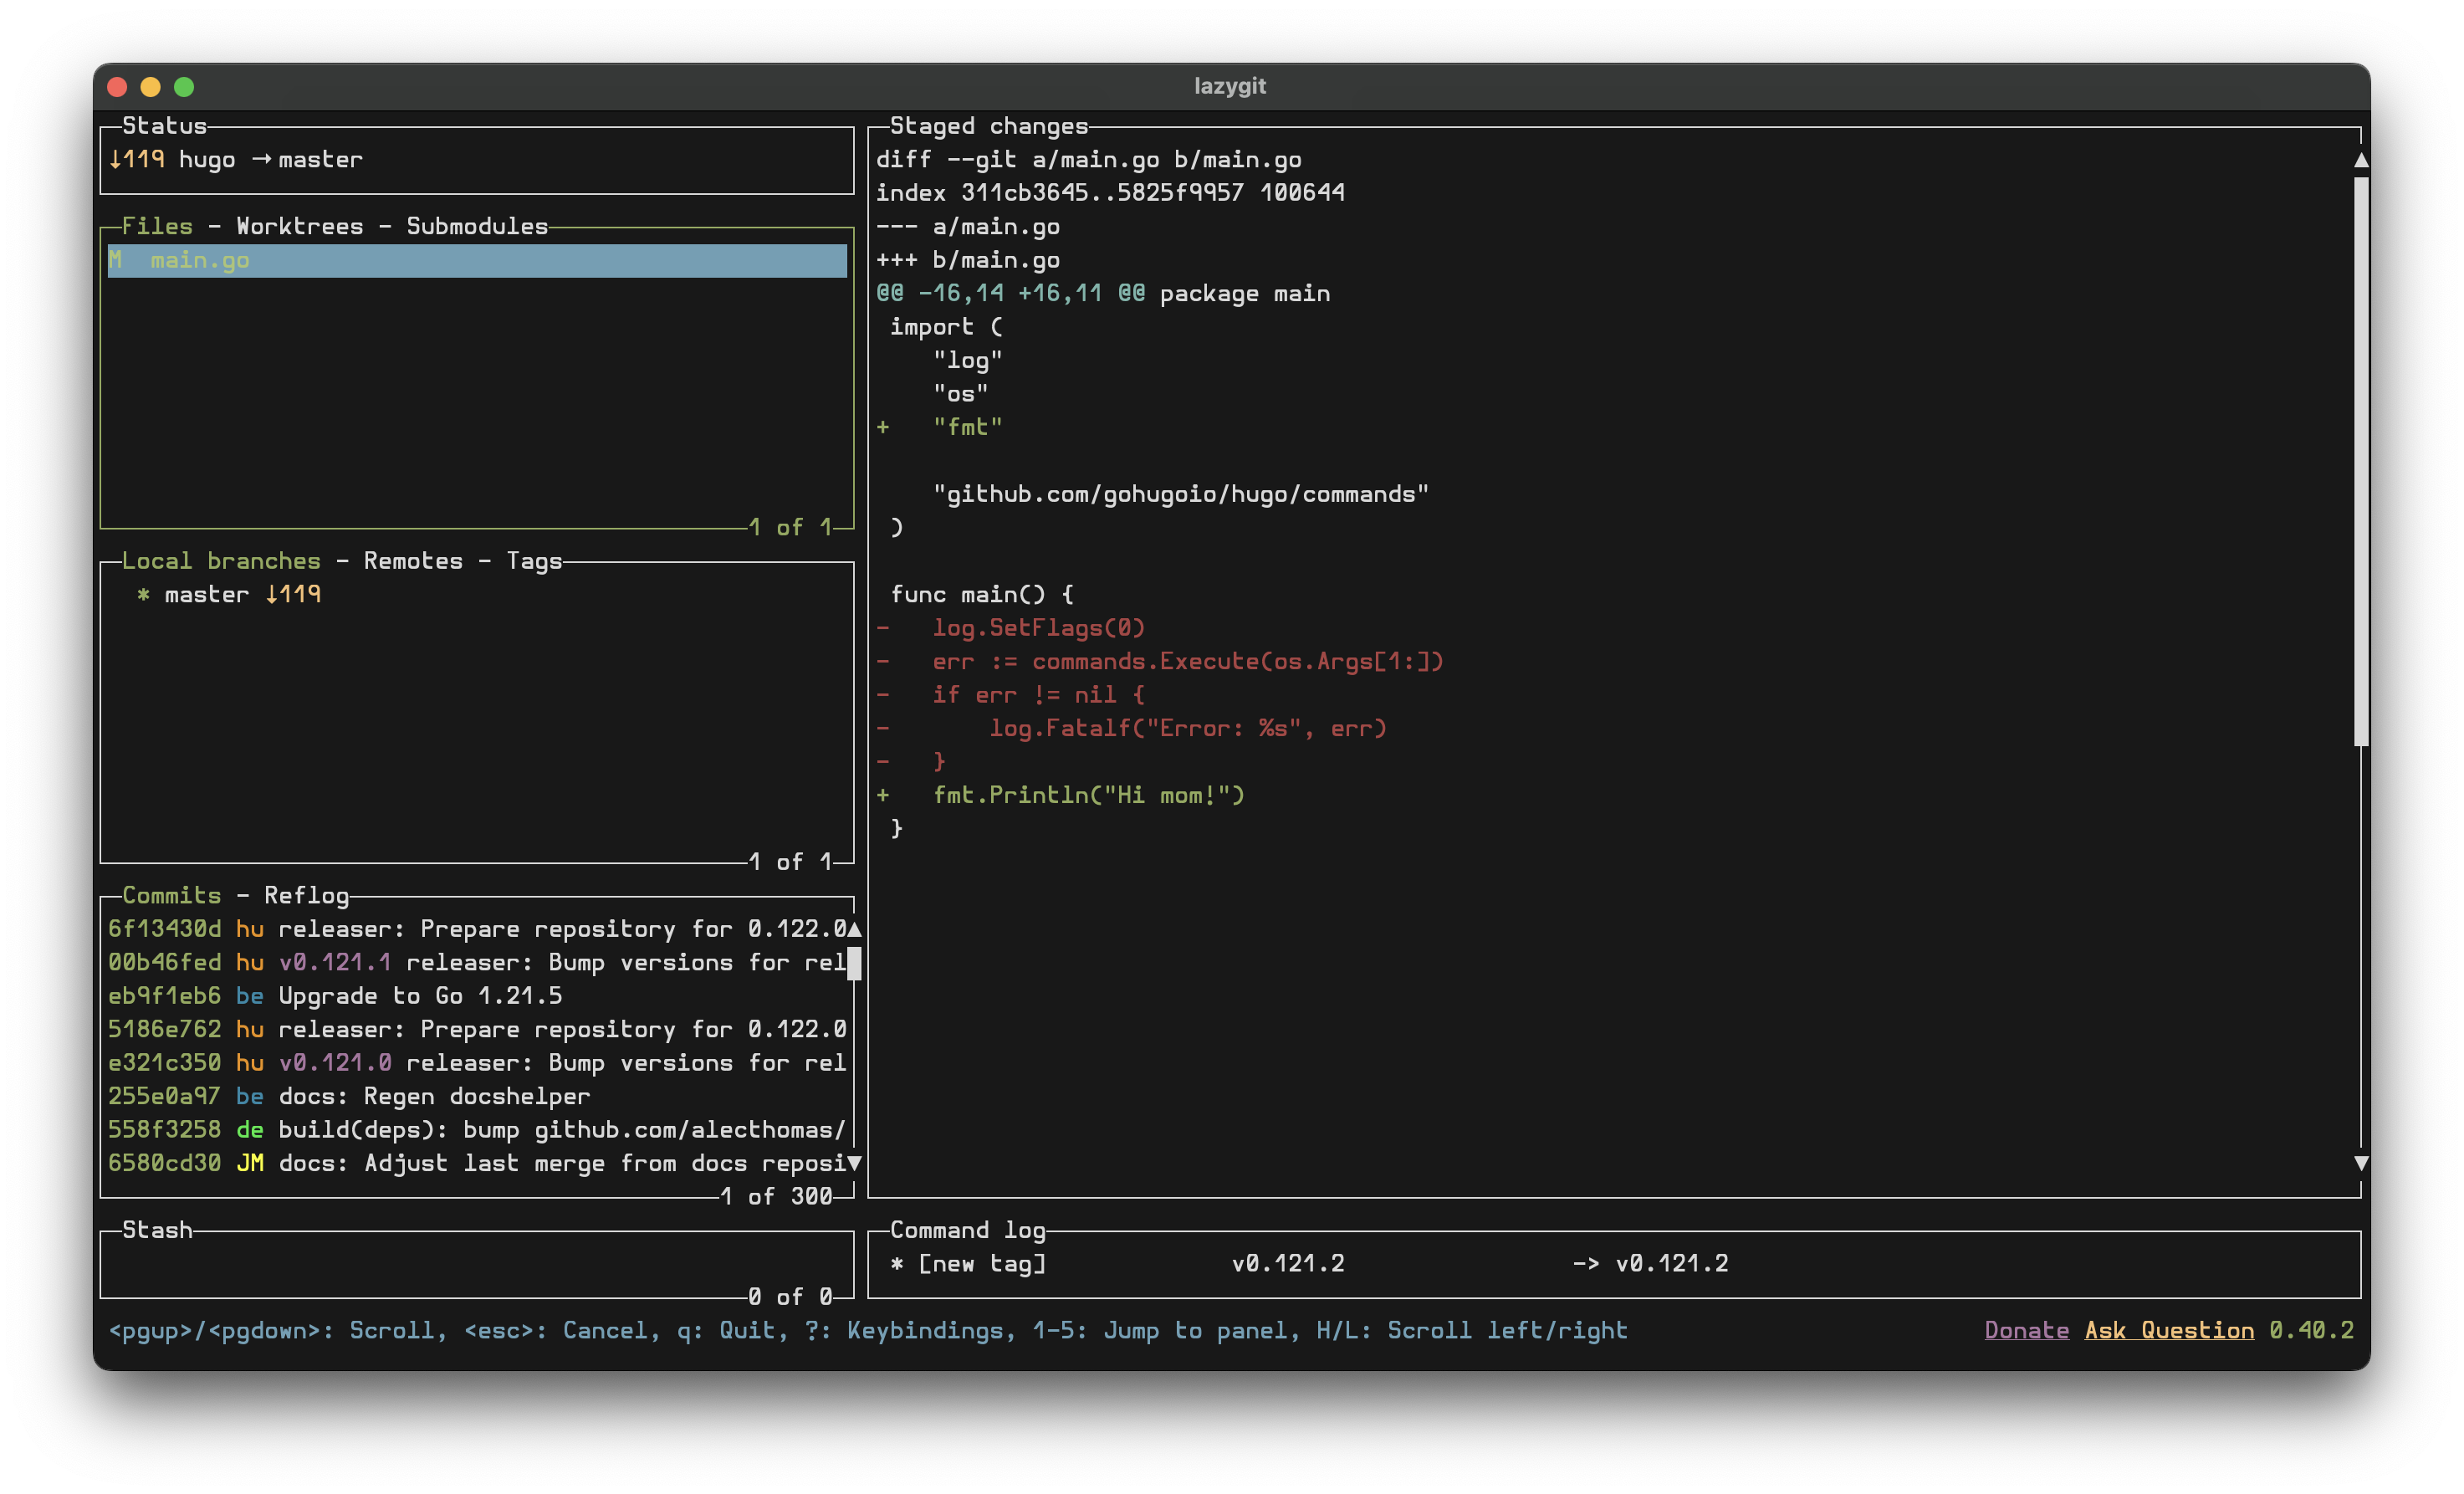Select the master branch entry
Screen dimensions: 2464x1494
[x=205, y=593]
